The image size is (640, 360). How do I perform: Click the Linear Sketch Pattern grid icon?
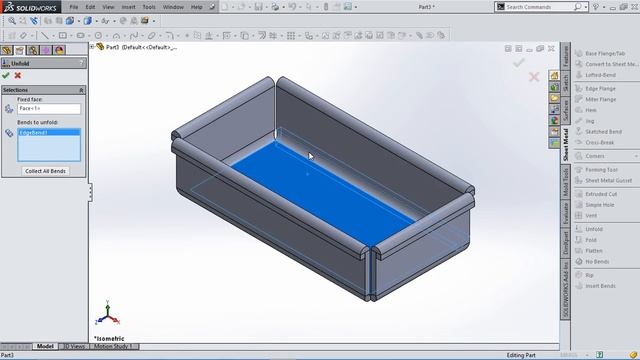click(291, 36)
